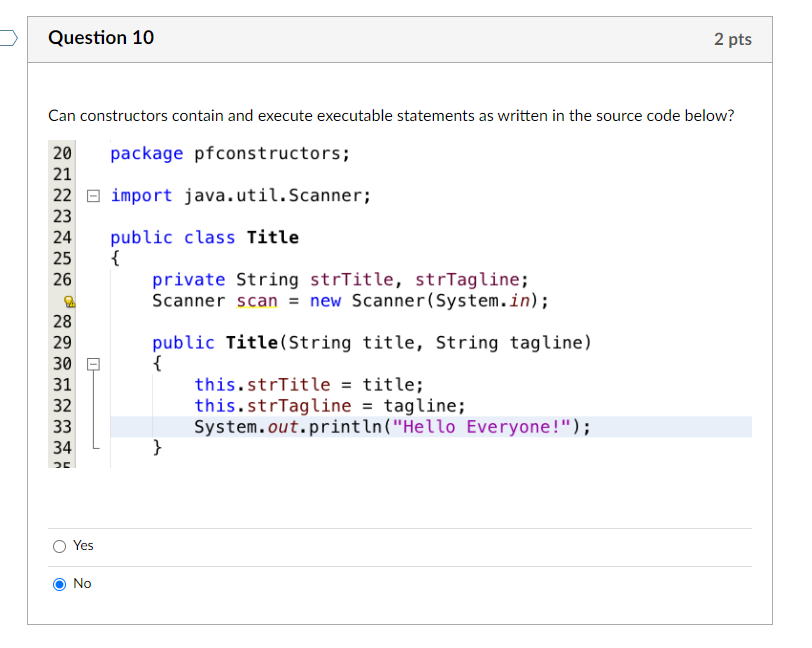Select the Yes radio button
The image size is (812, 648).
[x=60, y=546]
